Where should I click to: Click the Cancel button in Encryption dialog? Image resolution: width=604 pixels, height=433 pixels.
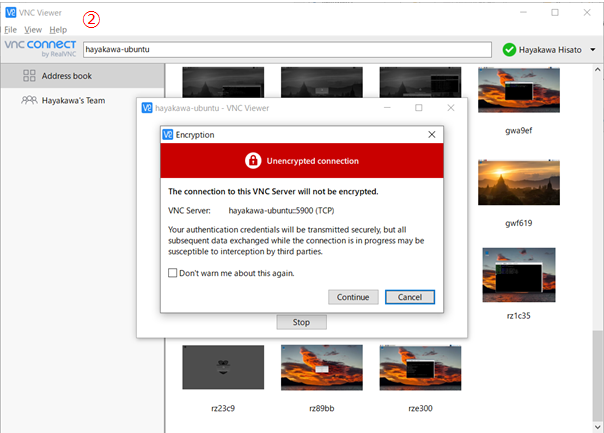(x=409, y=297)
